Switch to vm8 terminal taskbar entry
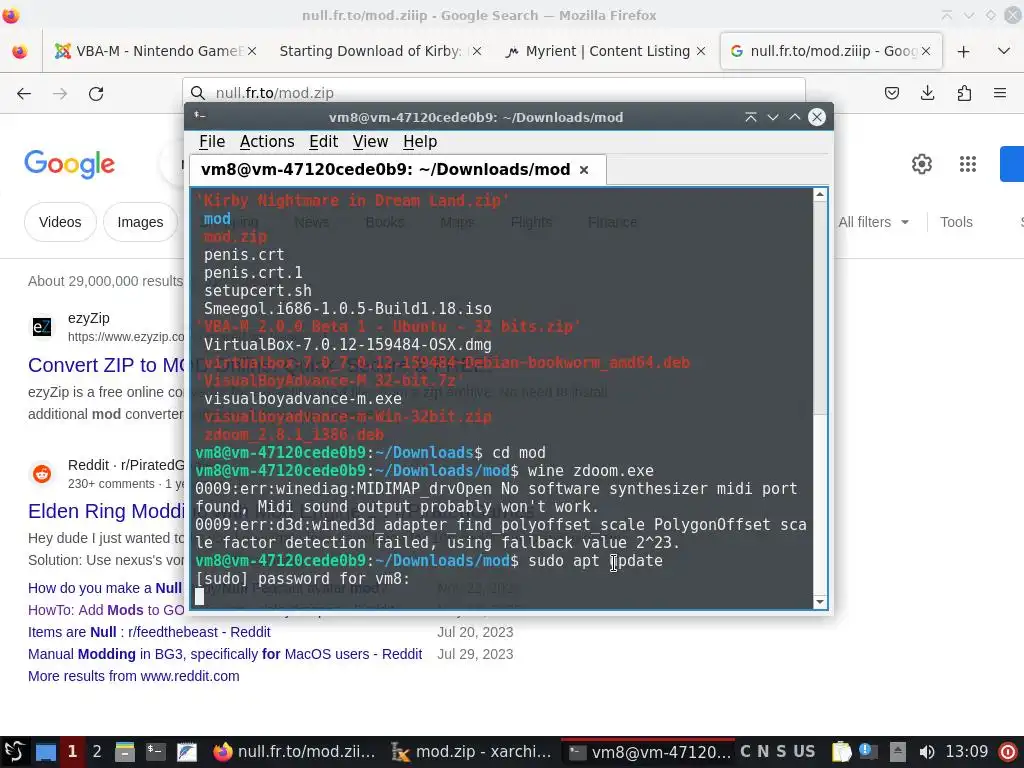The height and width of the screenshot is (768, 1024). (x=648, y=752)
